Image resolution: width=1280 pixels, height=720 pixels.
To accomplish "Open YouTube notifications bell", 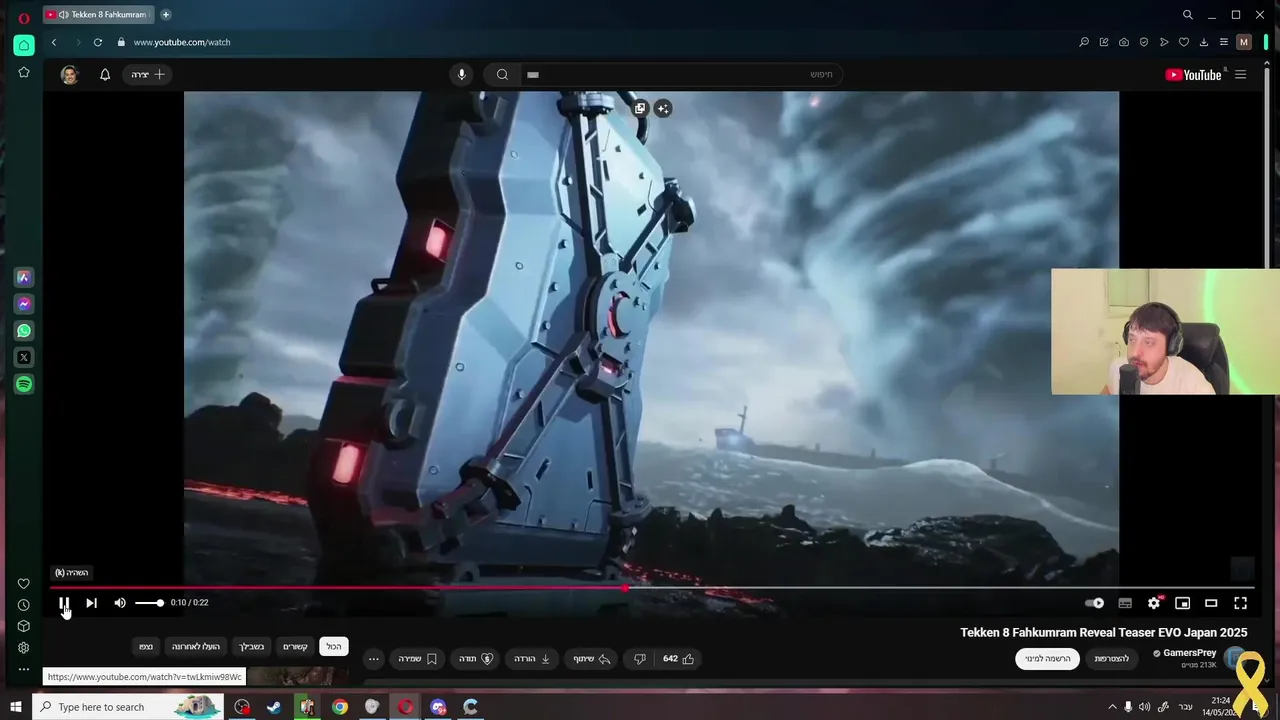I will point(105,75).
